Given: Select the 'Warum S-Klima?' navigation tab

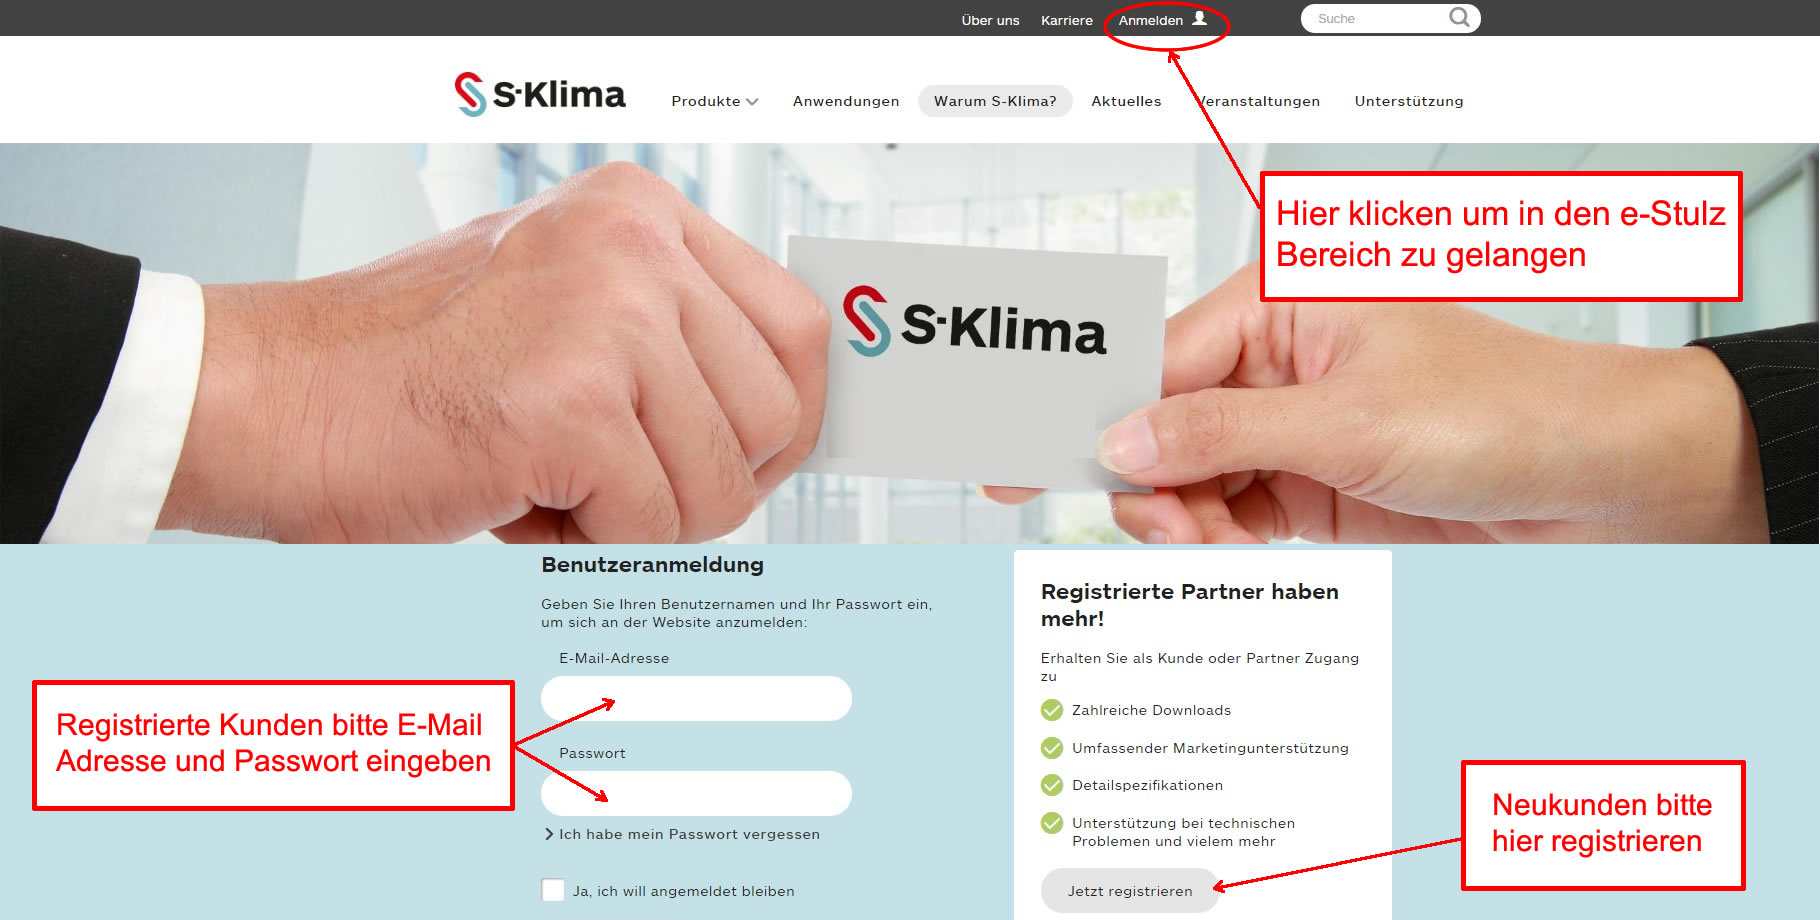Looking at the screenshot, I should pyautogui.click(x=995, y=101).
